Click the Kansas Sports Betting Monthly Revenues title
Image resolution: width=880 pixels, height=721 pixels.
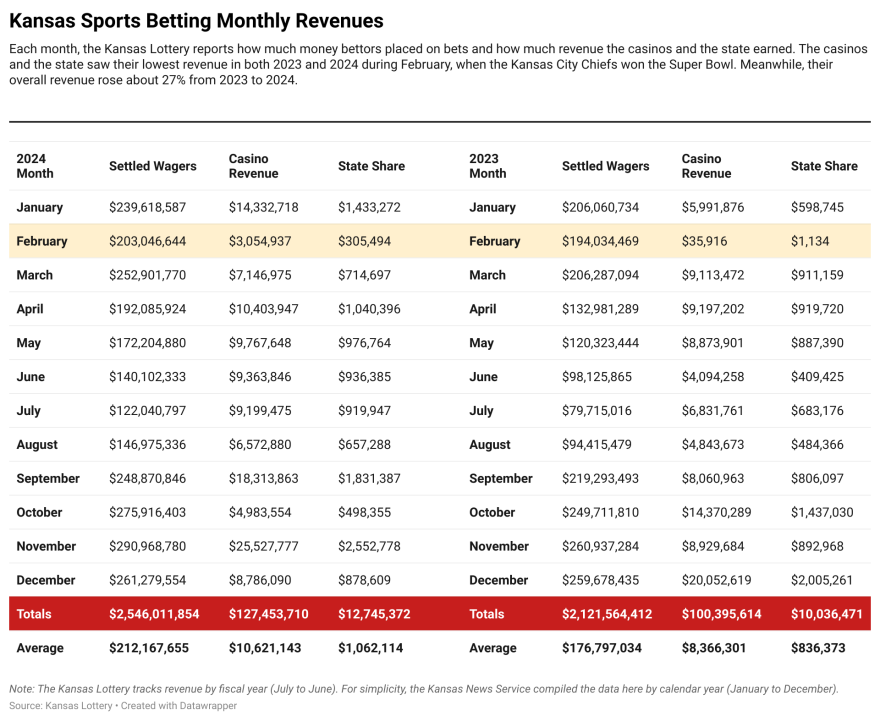pyautogui.click(x=196, y=20)
